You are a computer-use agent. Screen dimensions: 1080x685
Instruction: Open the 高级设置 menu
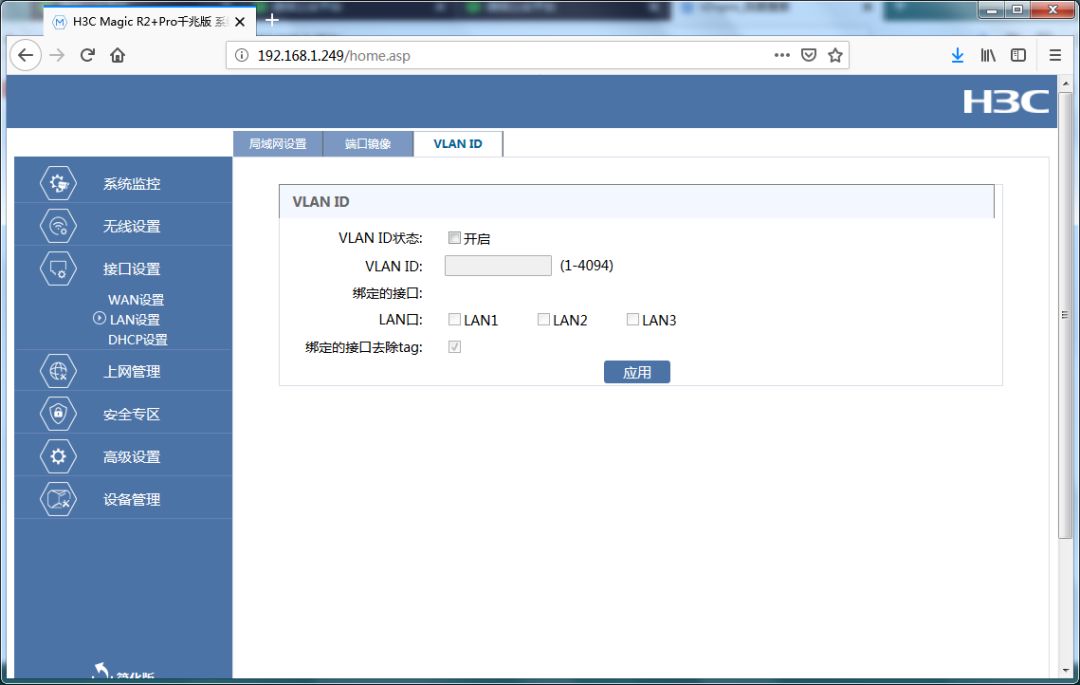click(132, 457)
